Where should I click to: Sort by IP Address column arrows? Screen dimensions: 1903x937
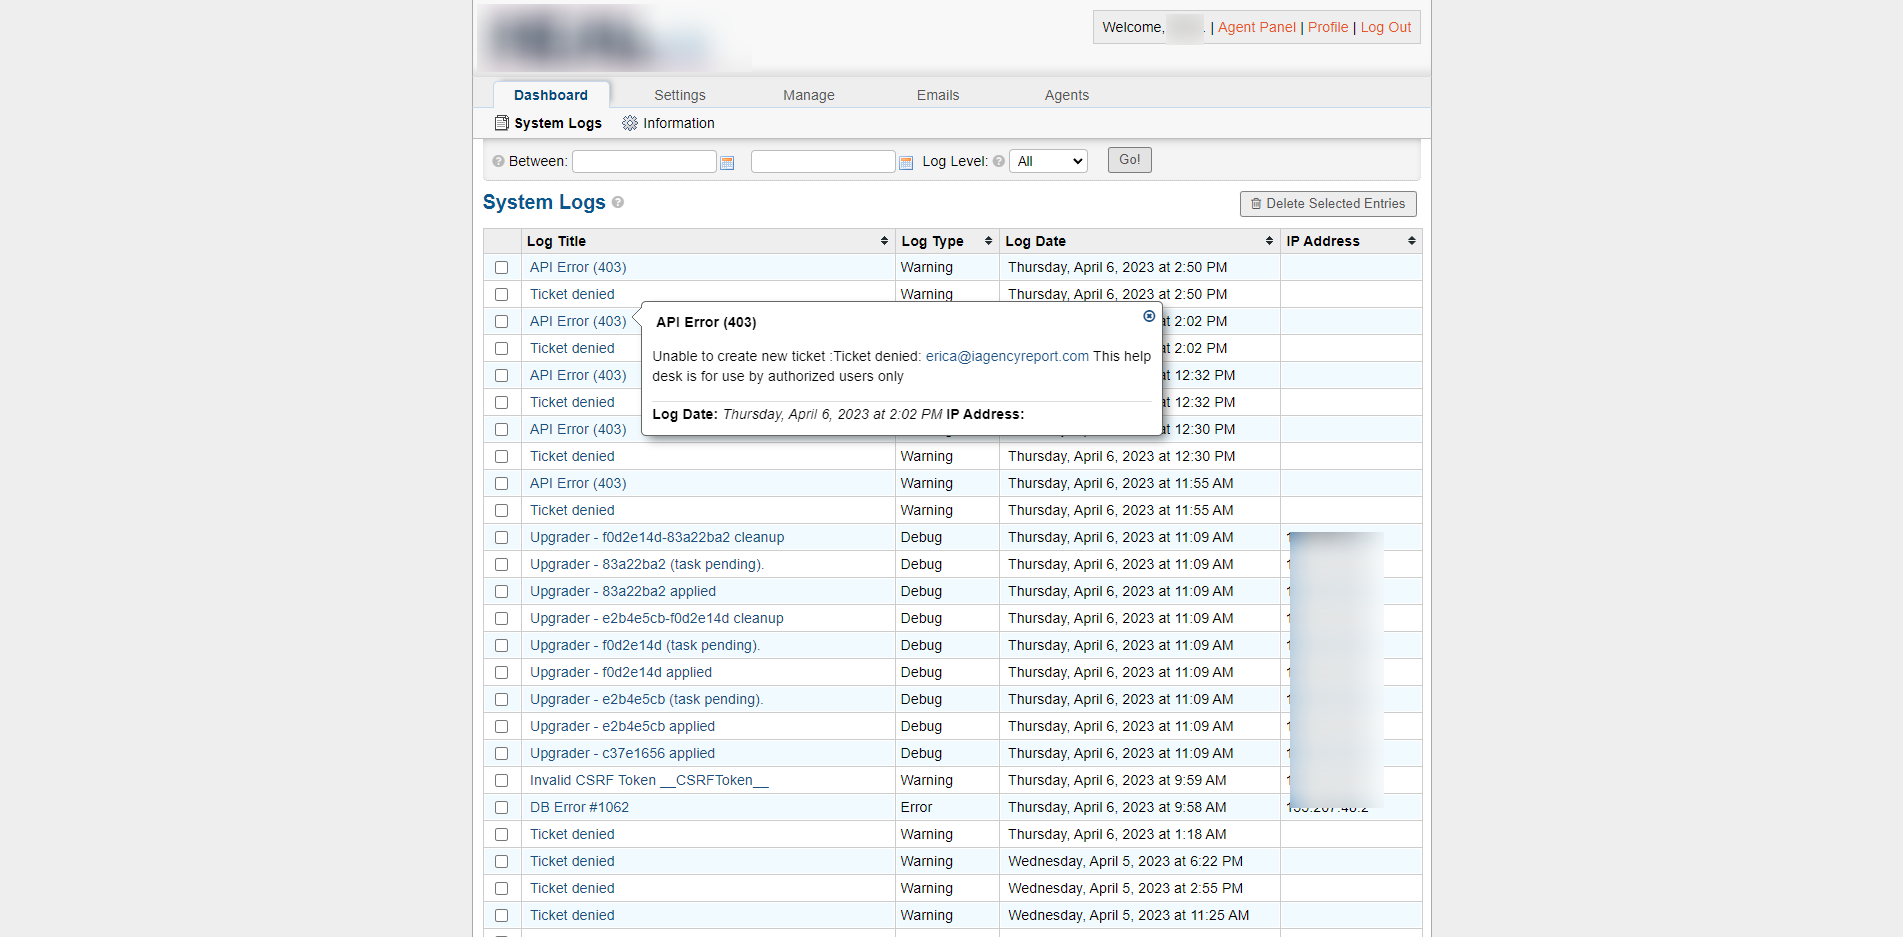point(1411,241)
